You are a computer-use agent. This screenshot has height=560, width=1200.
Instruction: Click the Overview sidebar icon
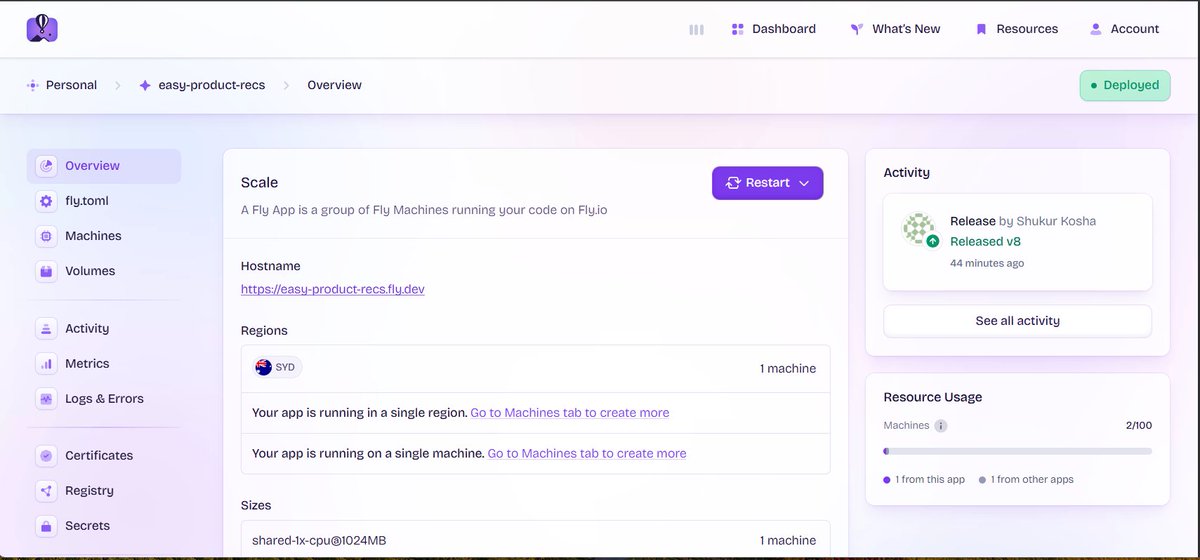[46, 166]
